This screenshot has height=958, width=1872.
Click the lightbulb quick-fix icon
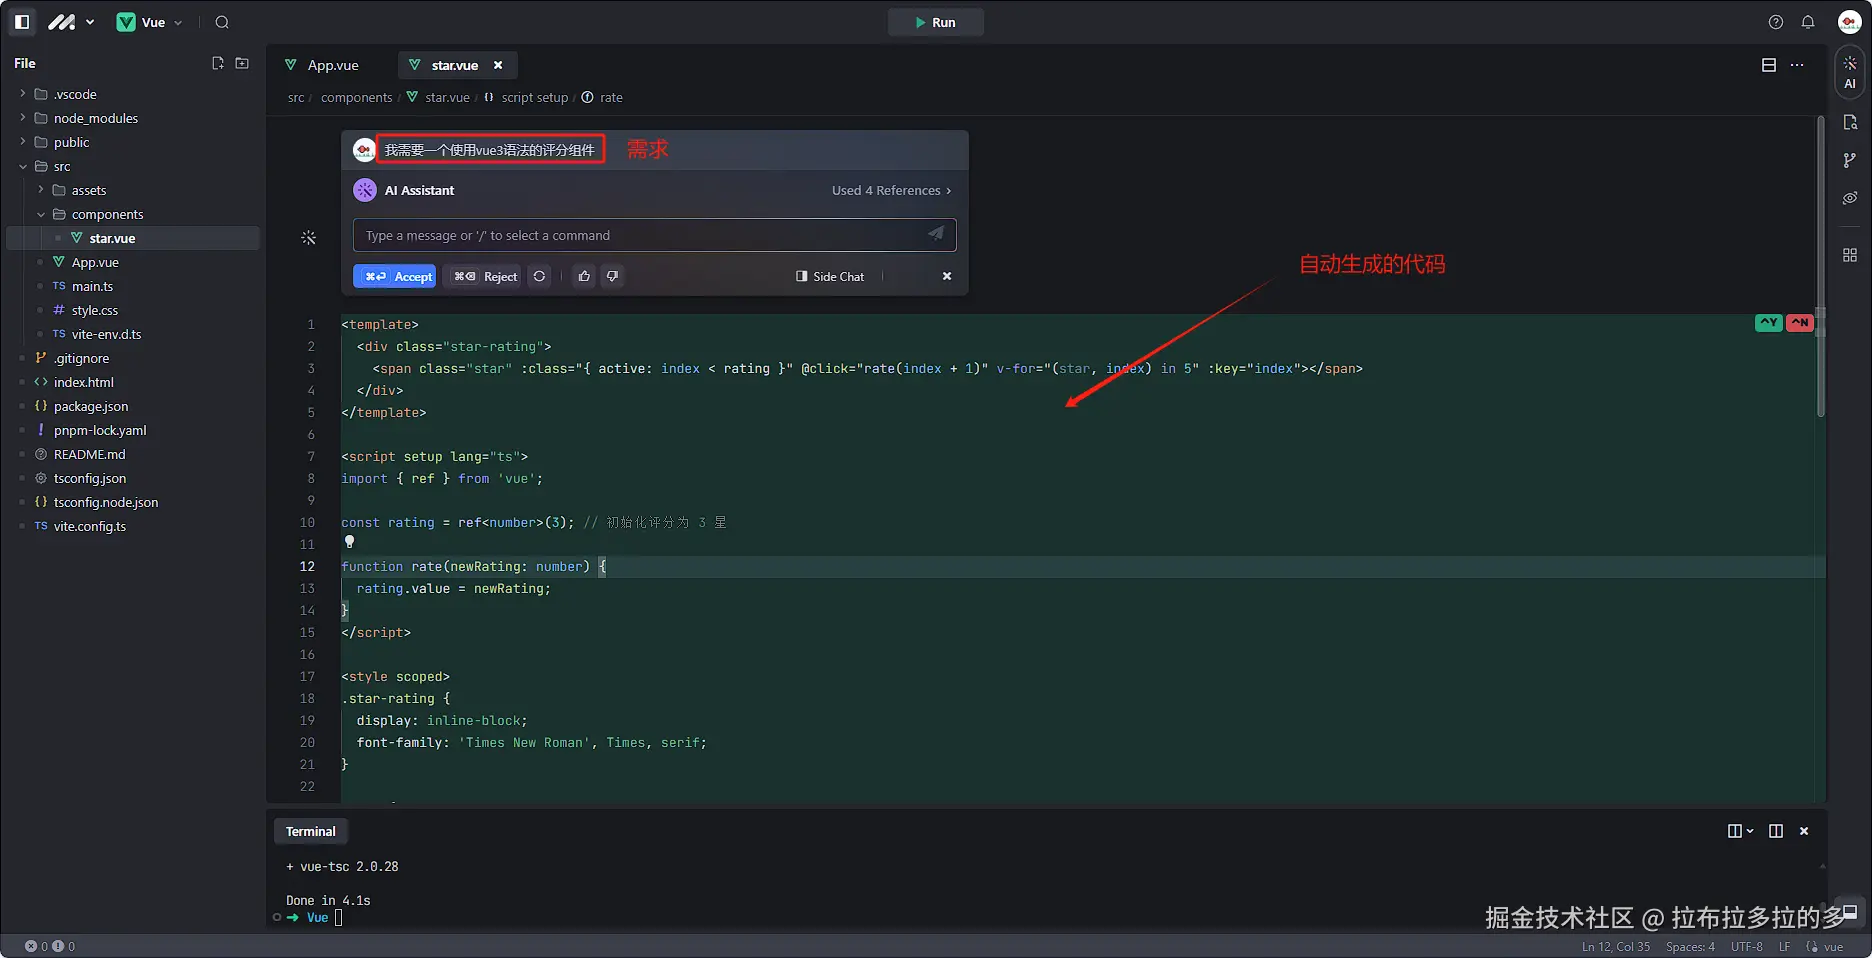[349, 542]
